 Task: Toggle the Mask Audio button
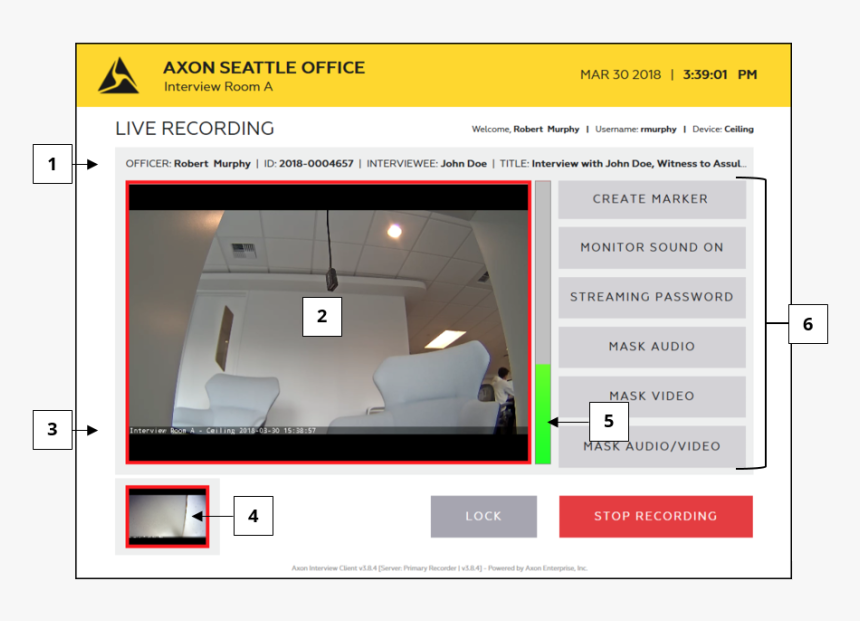tap(652, 347)
